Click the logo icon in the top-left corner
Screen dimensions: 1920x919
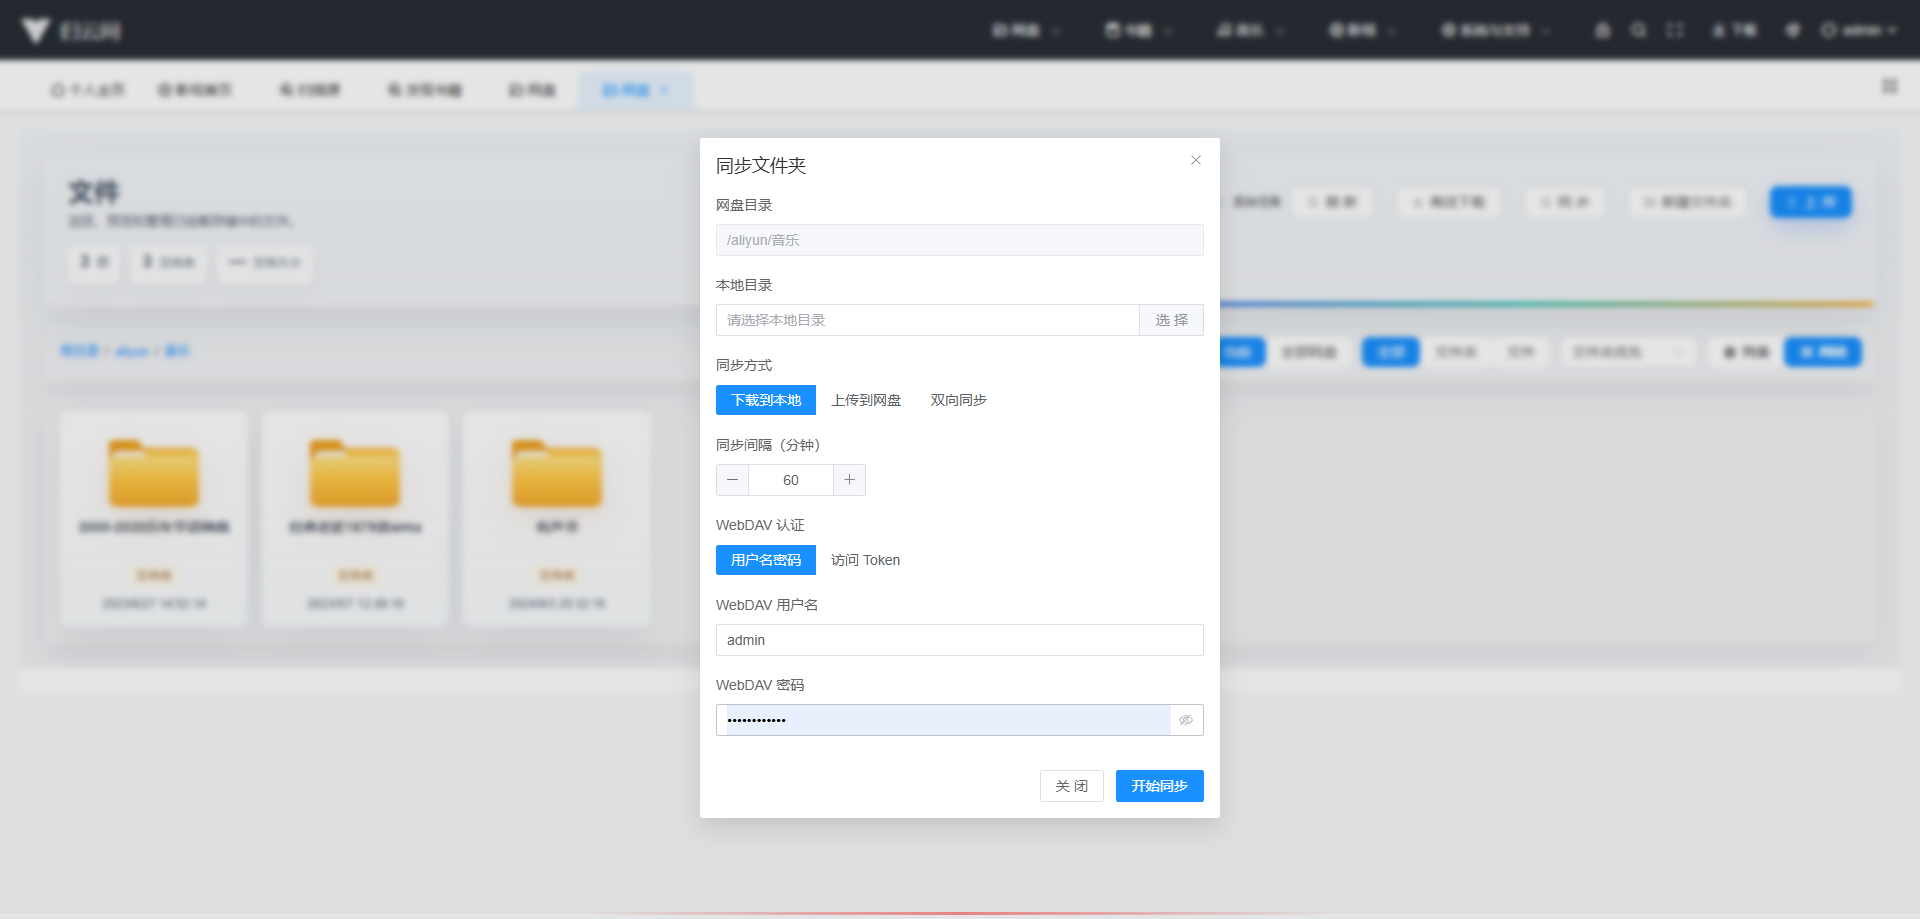[36, 30]
